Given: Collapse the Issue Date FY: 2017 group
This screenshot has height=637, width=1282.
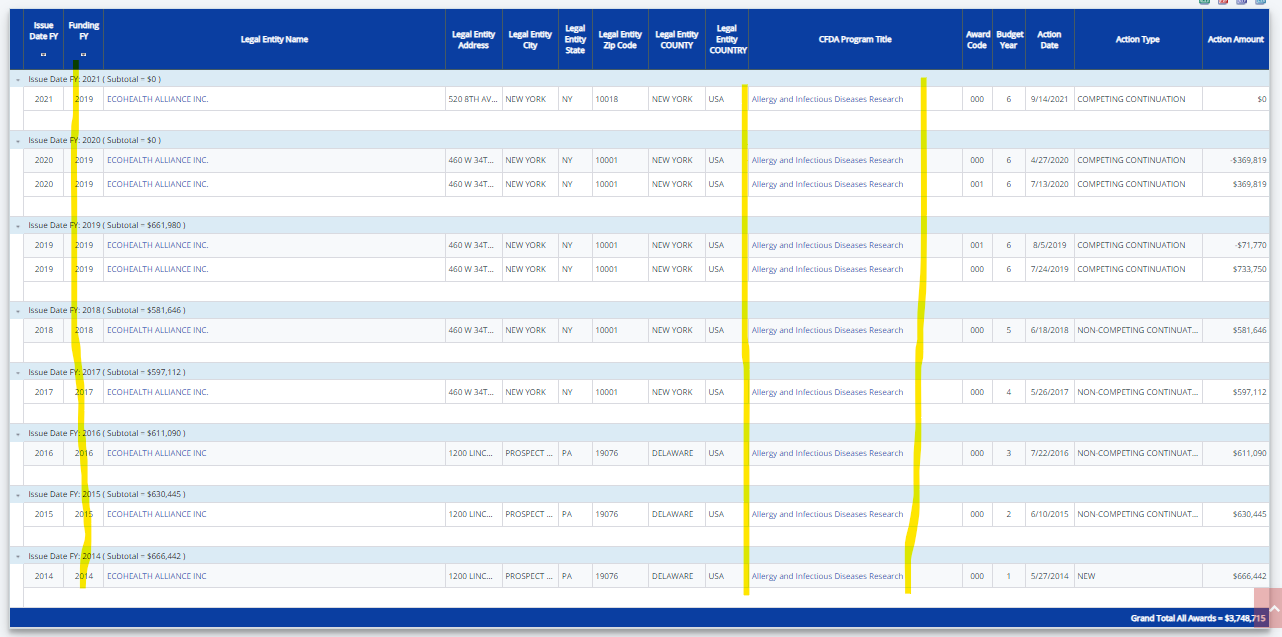Looking at the screenshot, I should (x=17, y=372).
